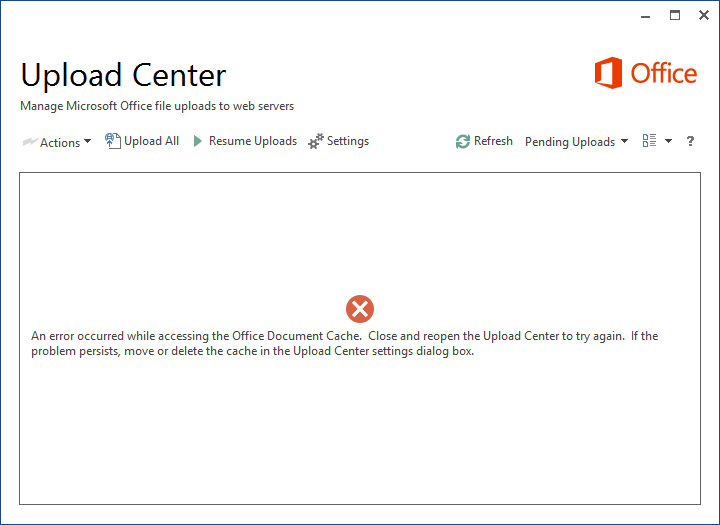Click the Upload All document icon

pyautogui.click(x=112, y=141)
